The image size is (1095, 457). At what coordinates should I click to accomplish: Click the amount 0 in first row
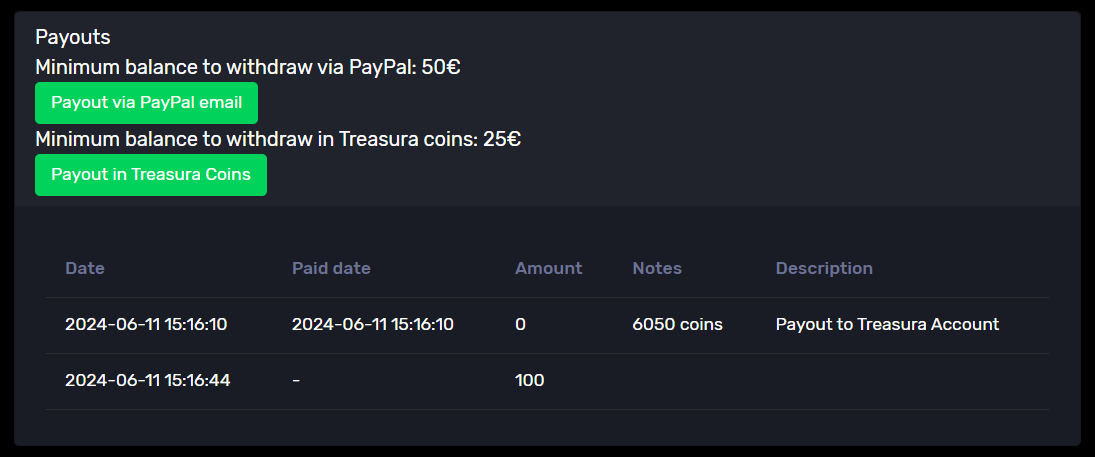pos(520,324)
